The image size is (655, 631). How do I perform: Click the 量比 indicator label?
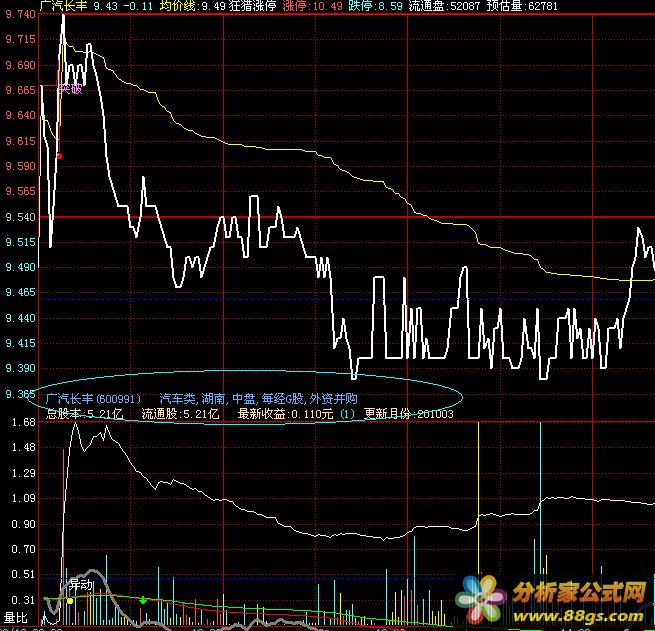click(x=15, y=618)
